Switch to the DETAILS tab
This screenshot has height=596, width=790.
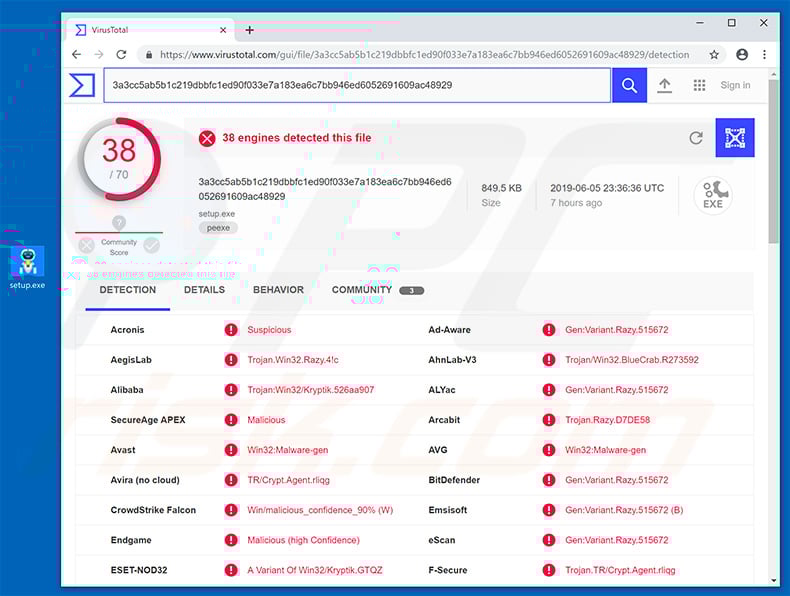[x=204, y=290]
